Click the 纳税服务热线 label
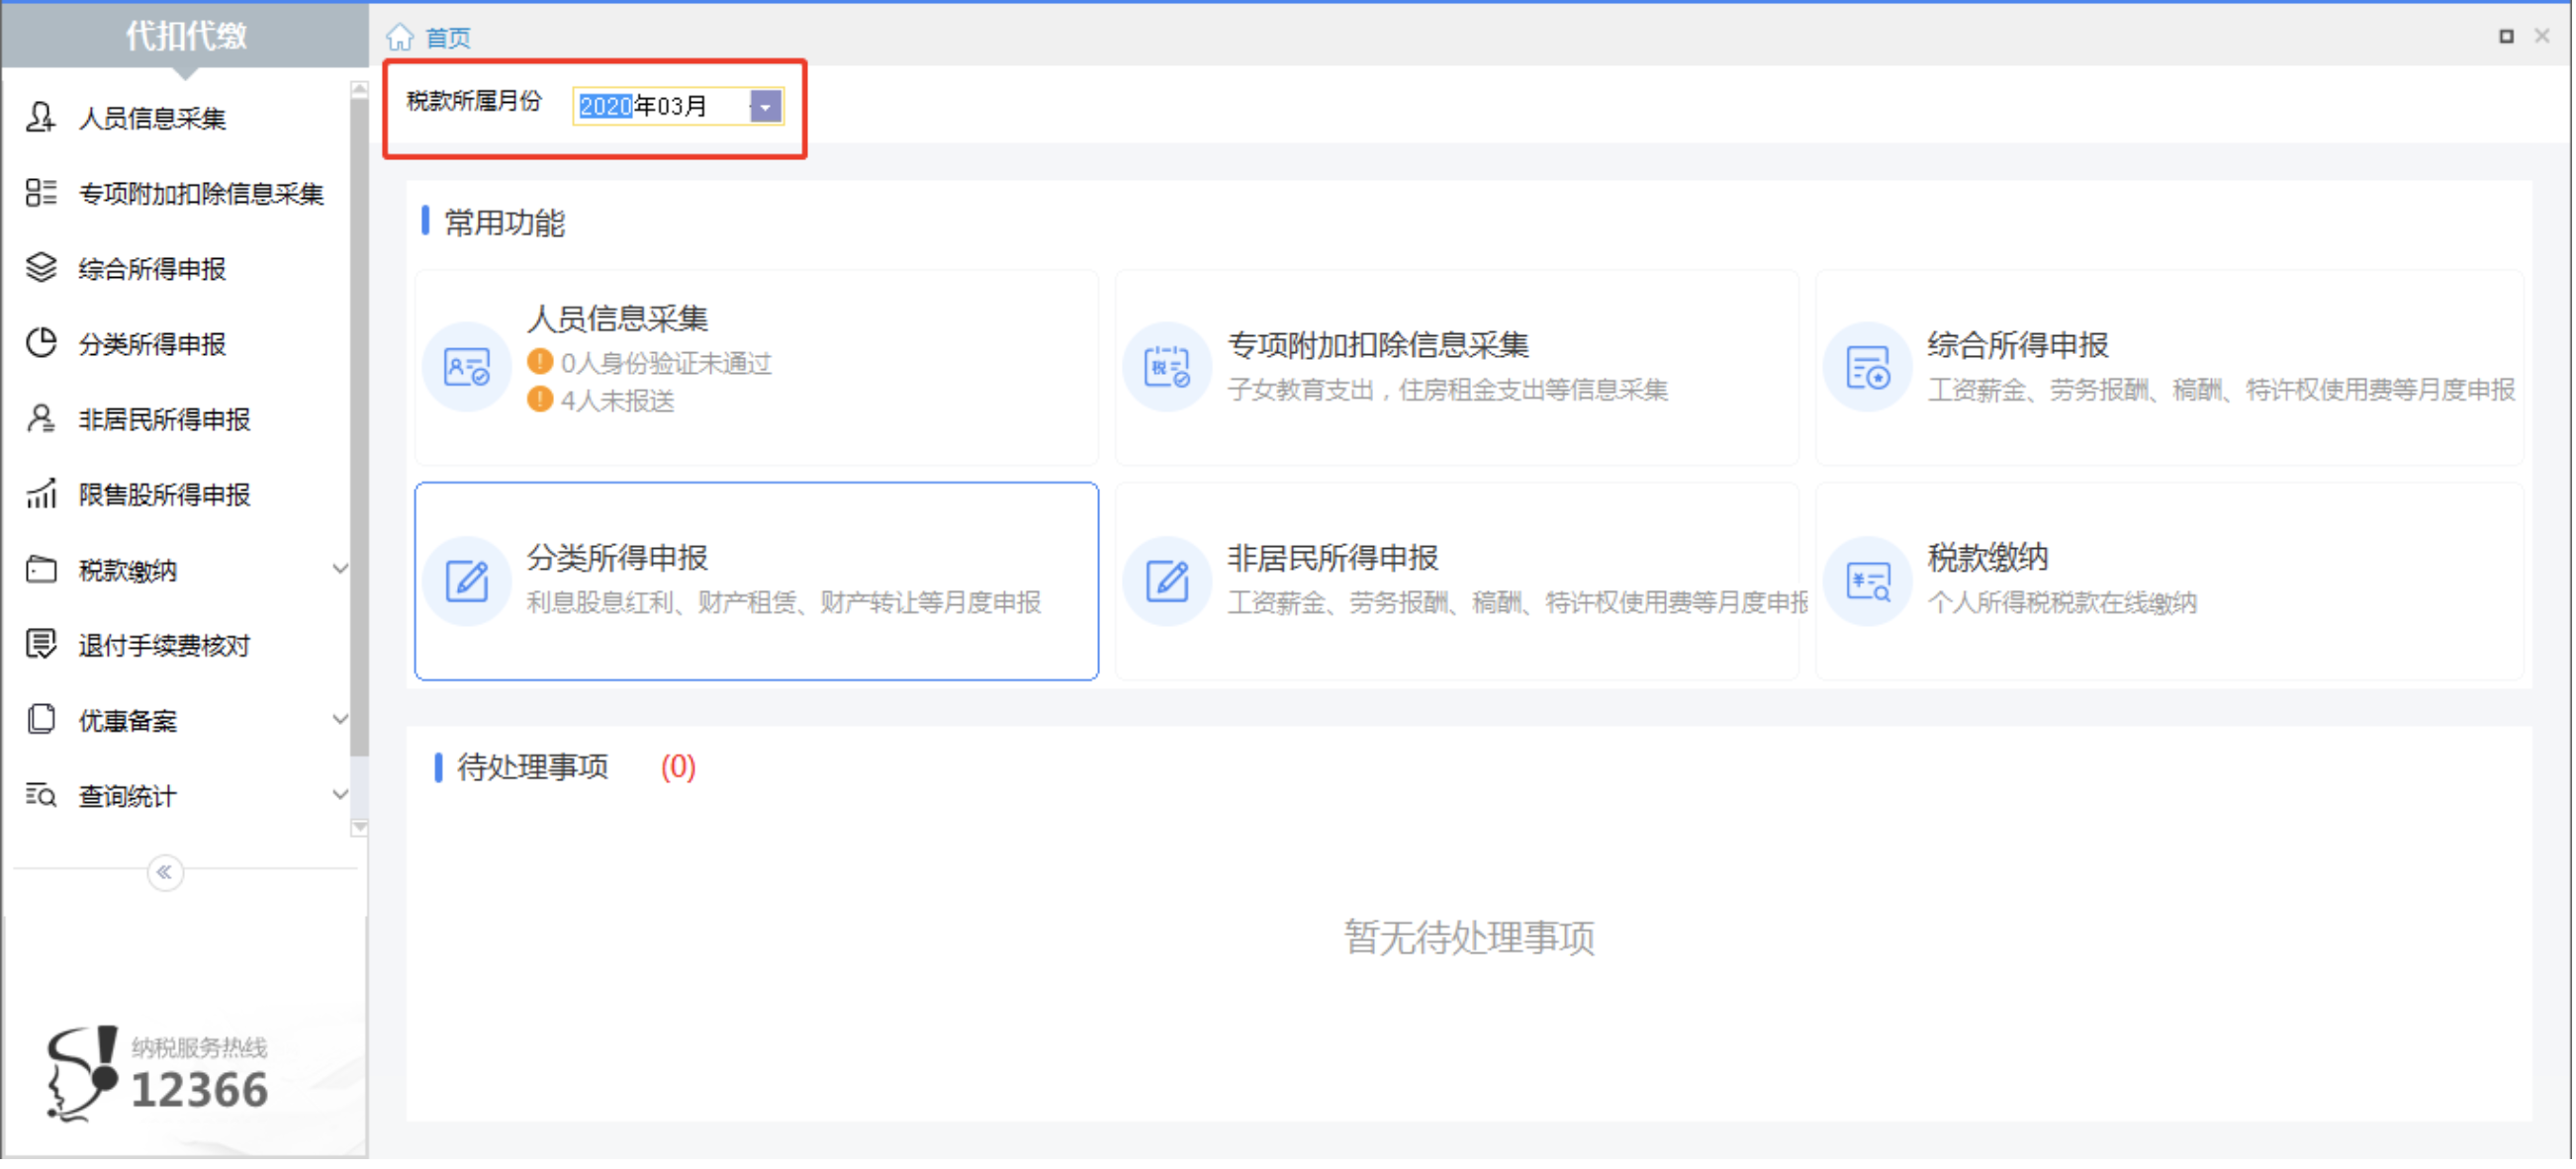Viewport: 2576px width, 1169px height. click(x=200, y=1048)
